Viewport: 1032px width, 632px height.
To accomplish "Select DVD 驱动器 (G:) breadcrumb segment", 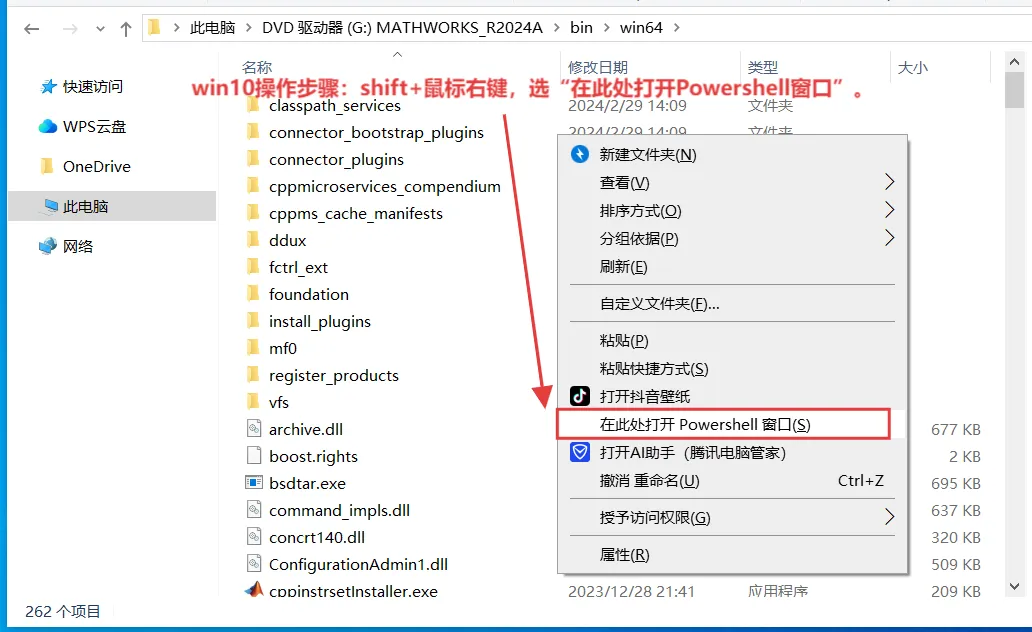I will coord(402,28).
